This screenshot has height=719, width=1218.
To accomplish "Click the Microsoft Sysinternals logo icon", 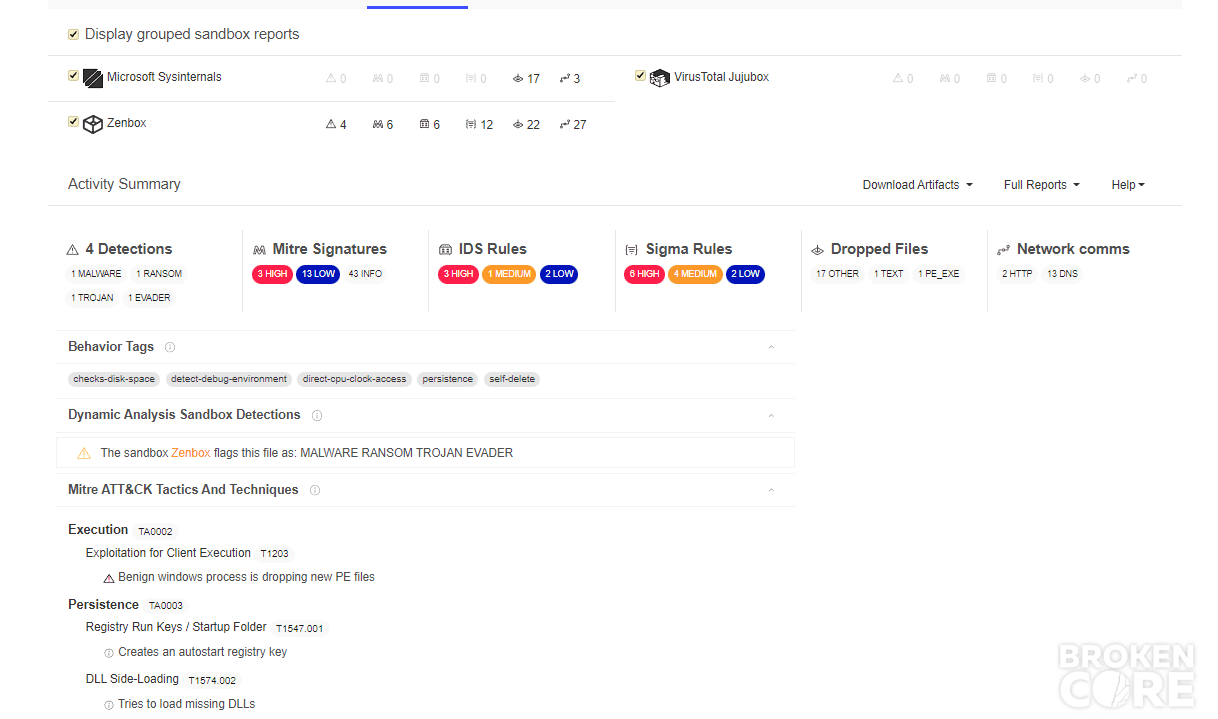I will coord(93,78).
